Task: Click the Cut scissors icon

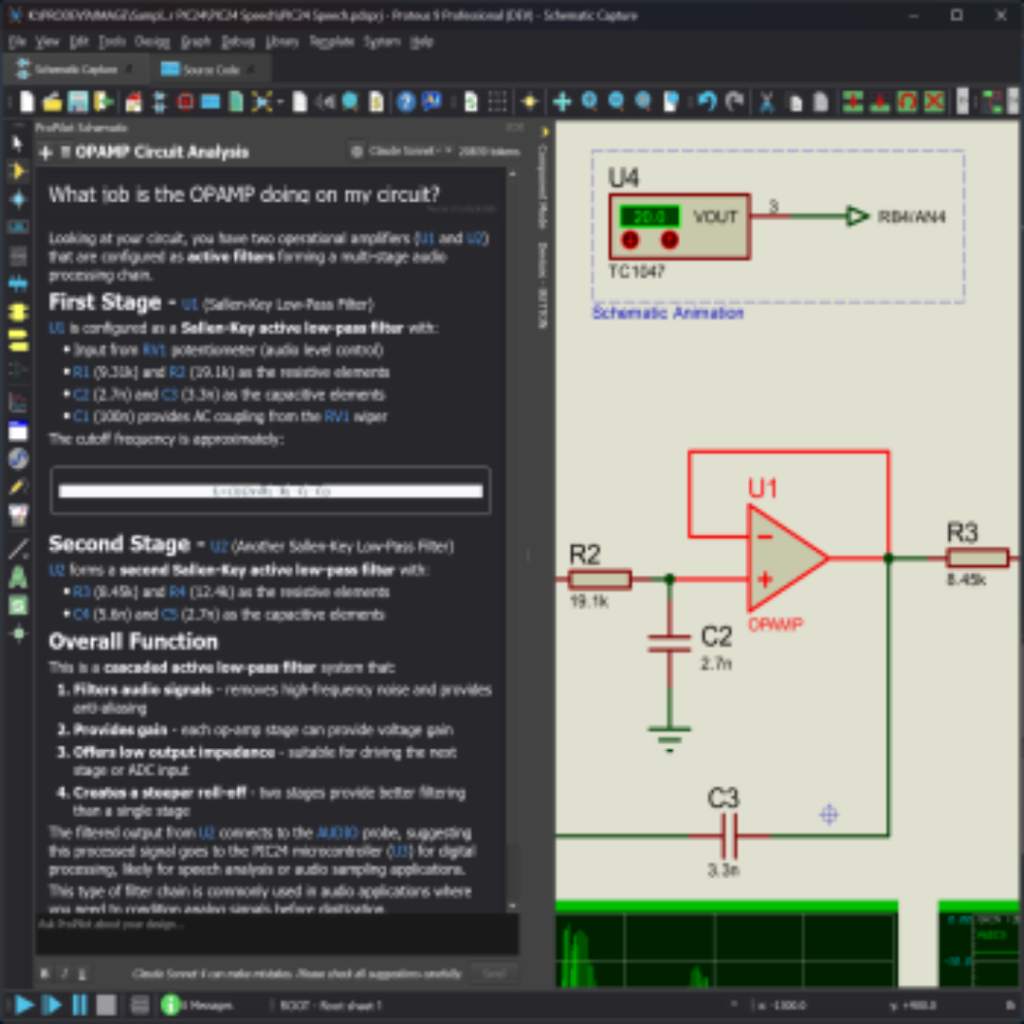Action: [x=767, y=101]
